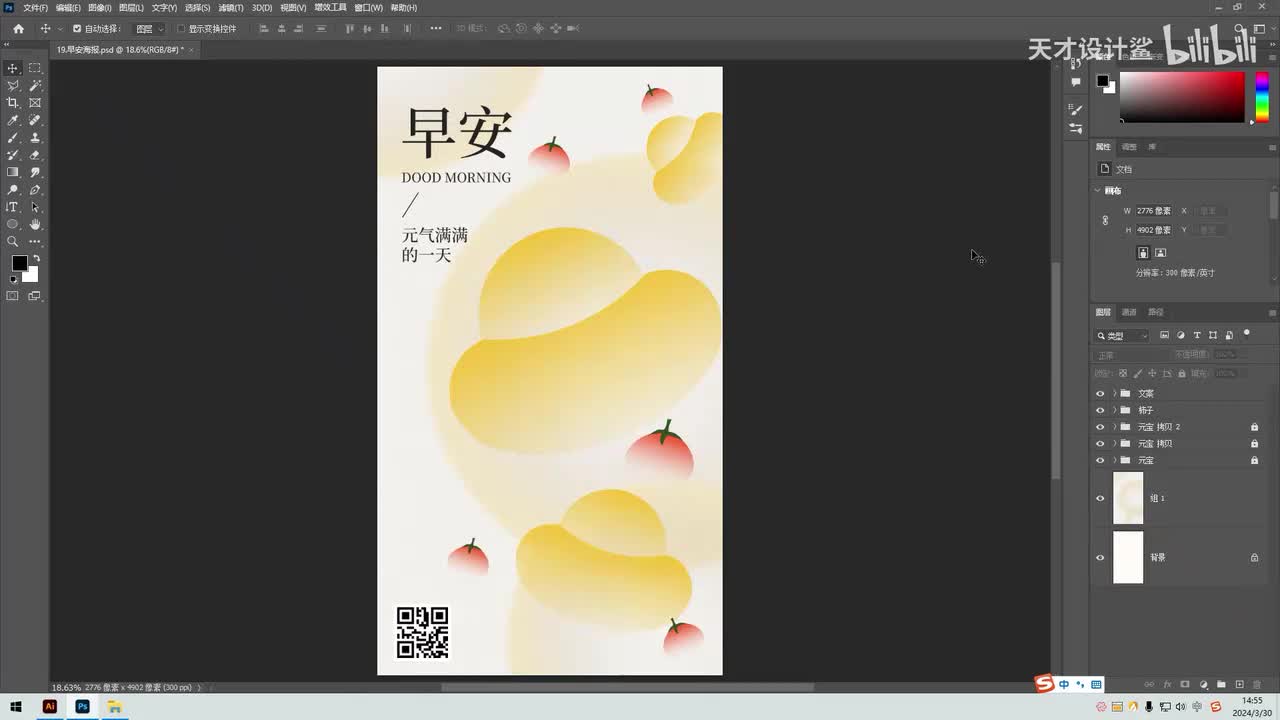Click the canvas height H field
This screenshot has width=1280, height=720.
[1154, 230]
